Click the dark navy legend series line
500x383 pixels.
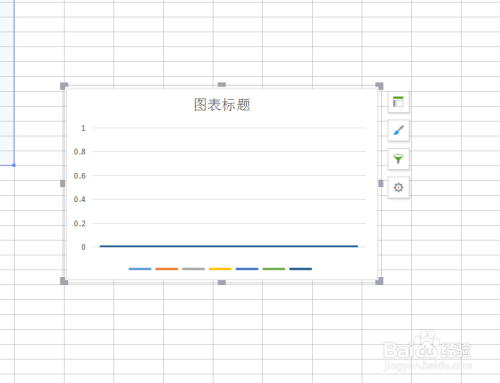point(301,269)
